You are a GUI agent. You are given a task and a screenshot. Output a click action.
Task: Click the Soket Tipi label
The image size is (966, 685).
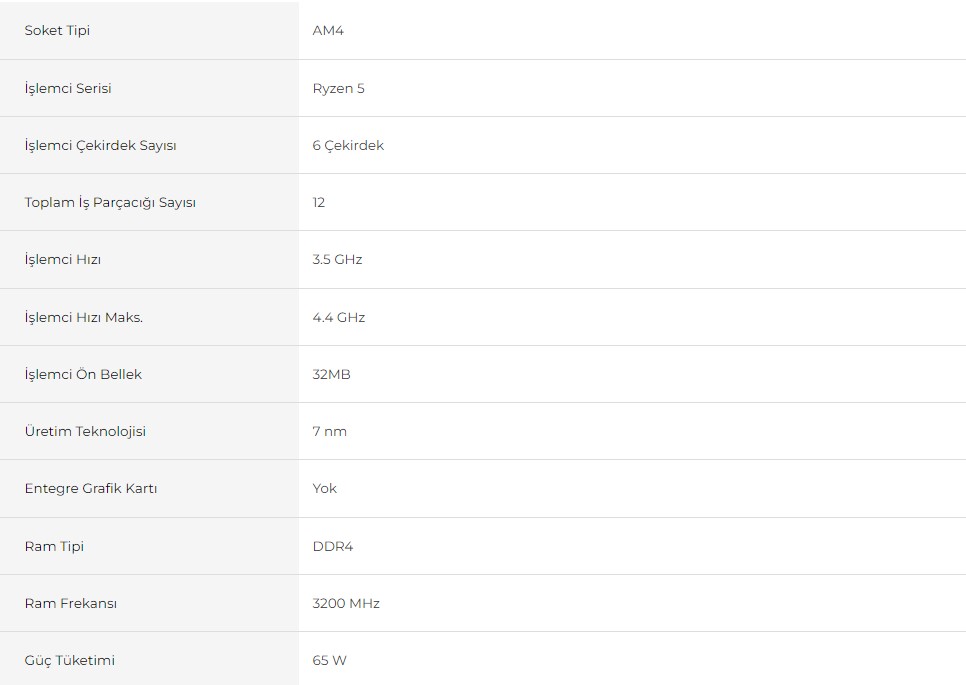57,30
